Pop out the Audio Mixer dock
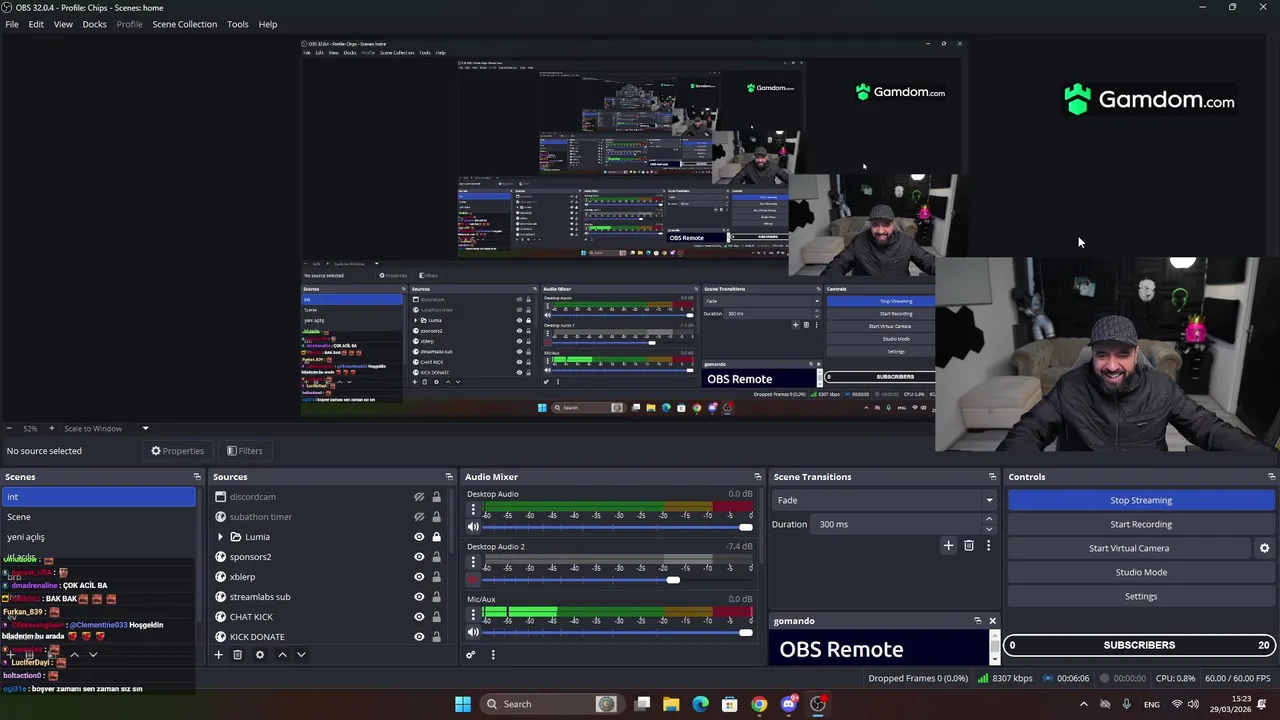1280x720 pixels. pos(757,477)
